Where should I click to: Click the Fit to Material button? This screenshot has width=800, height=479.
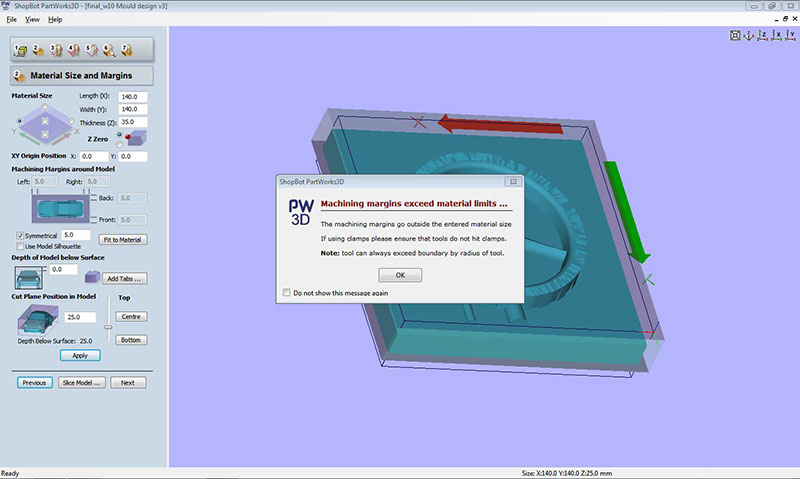point(122,240)
